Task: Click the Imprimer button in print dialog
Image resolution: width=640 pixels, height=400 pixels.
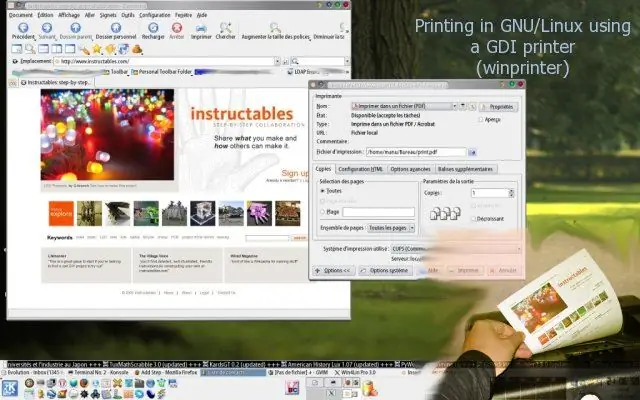Action: click(465, 271)
